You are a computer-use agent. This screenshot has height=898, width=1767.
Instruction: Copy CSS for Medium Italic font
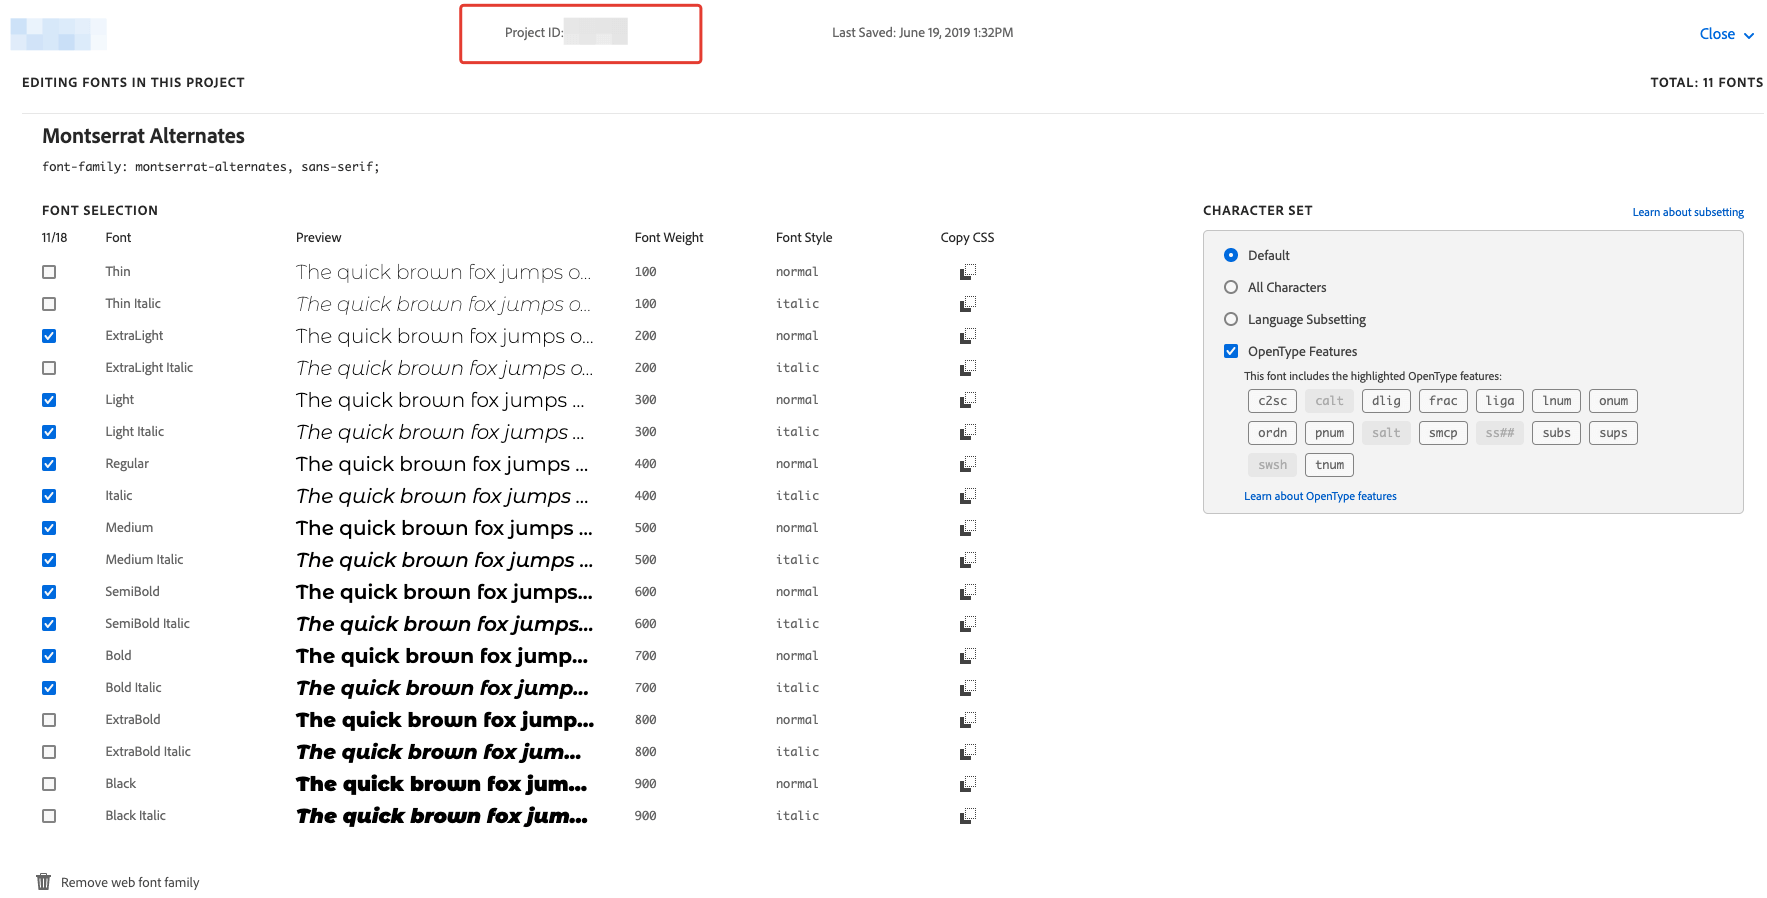967,560
